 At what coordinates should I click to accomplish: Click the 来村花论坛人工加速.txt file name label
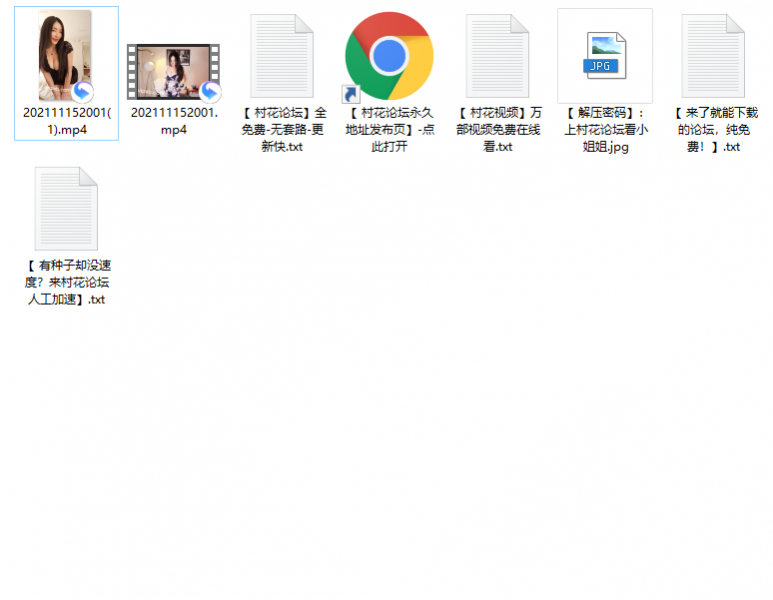[66, 282]
